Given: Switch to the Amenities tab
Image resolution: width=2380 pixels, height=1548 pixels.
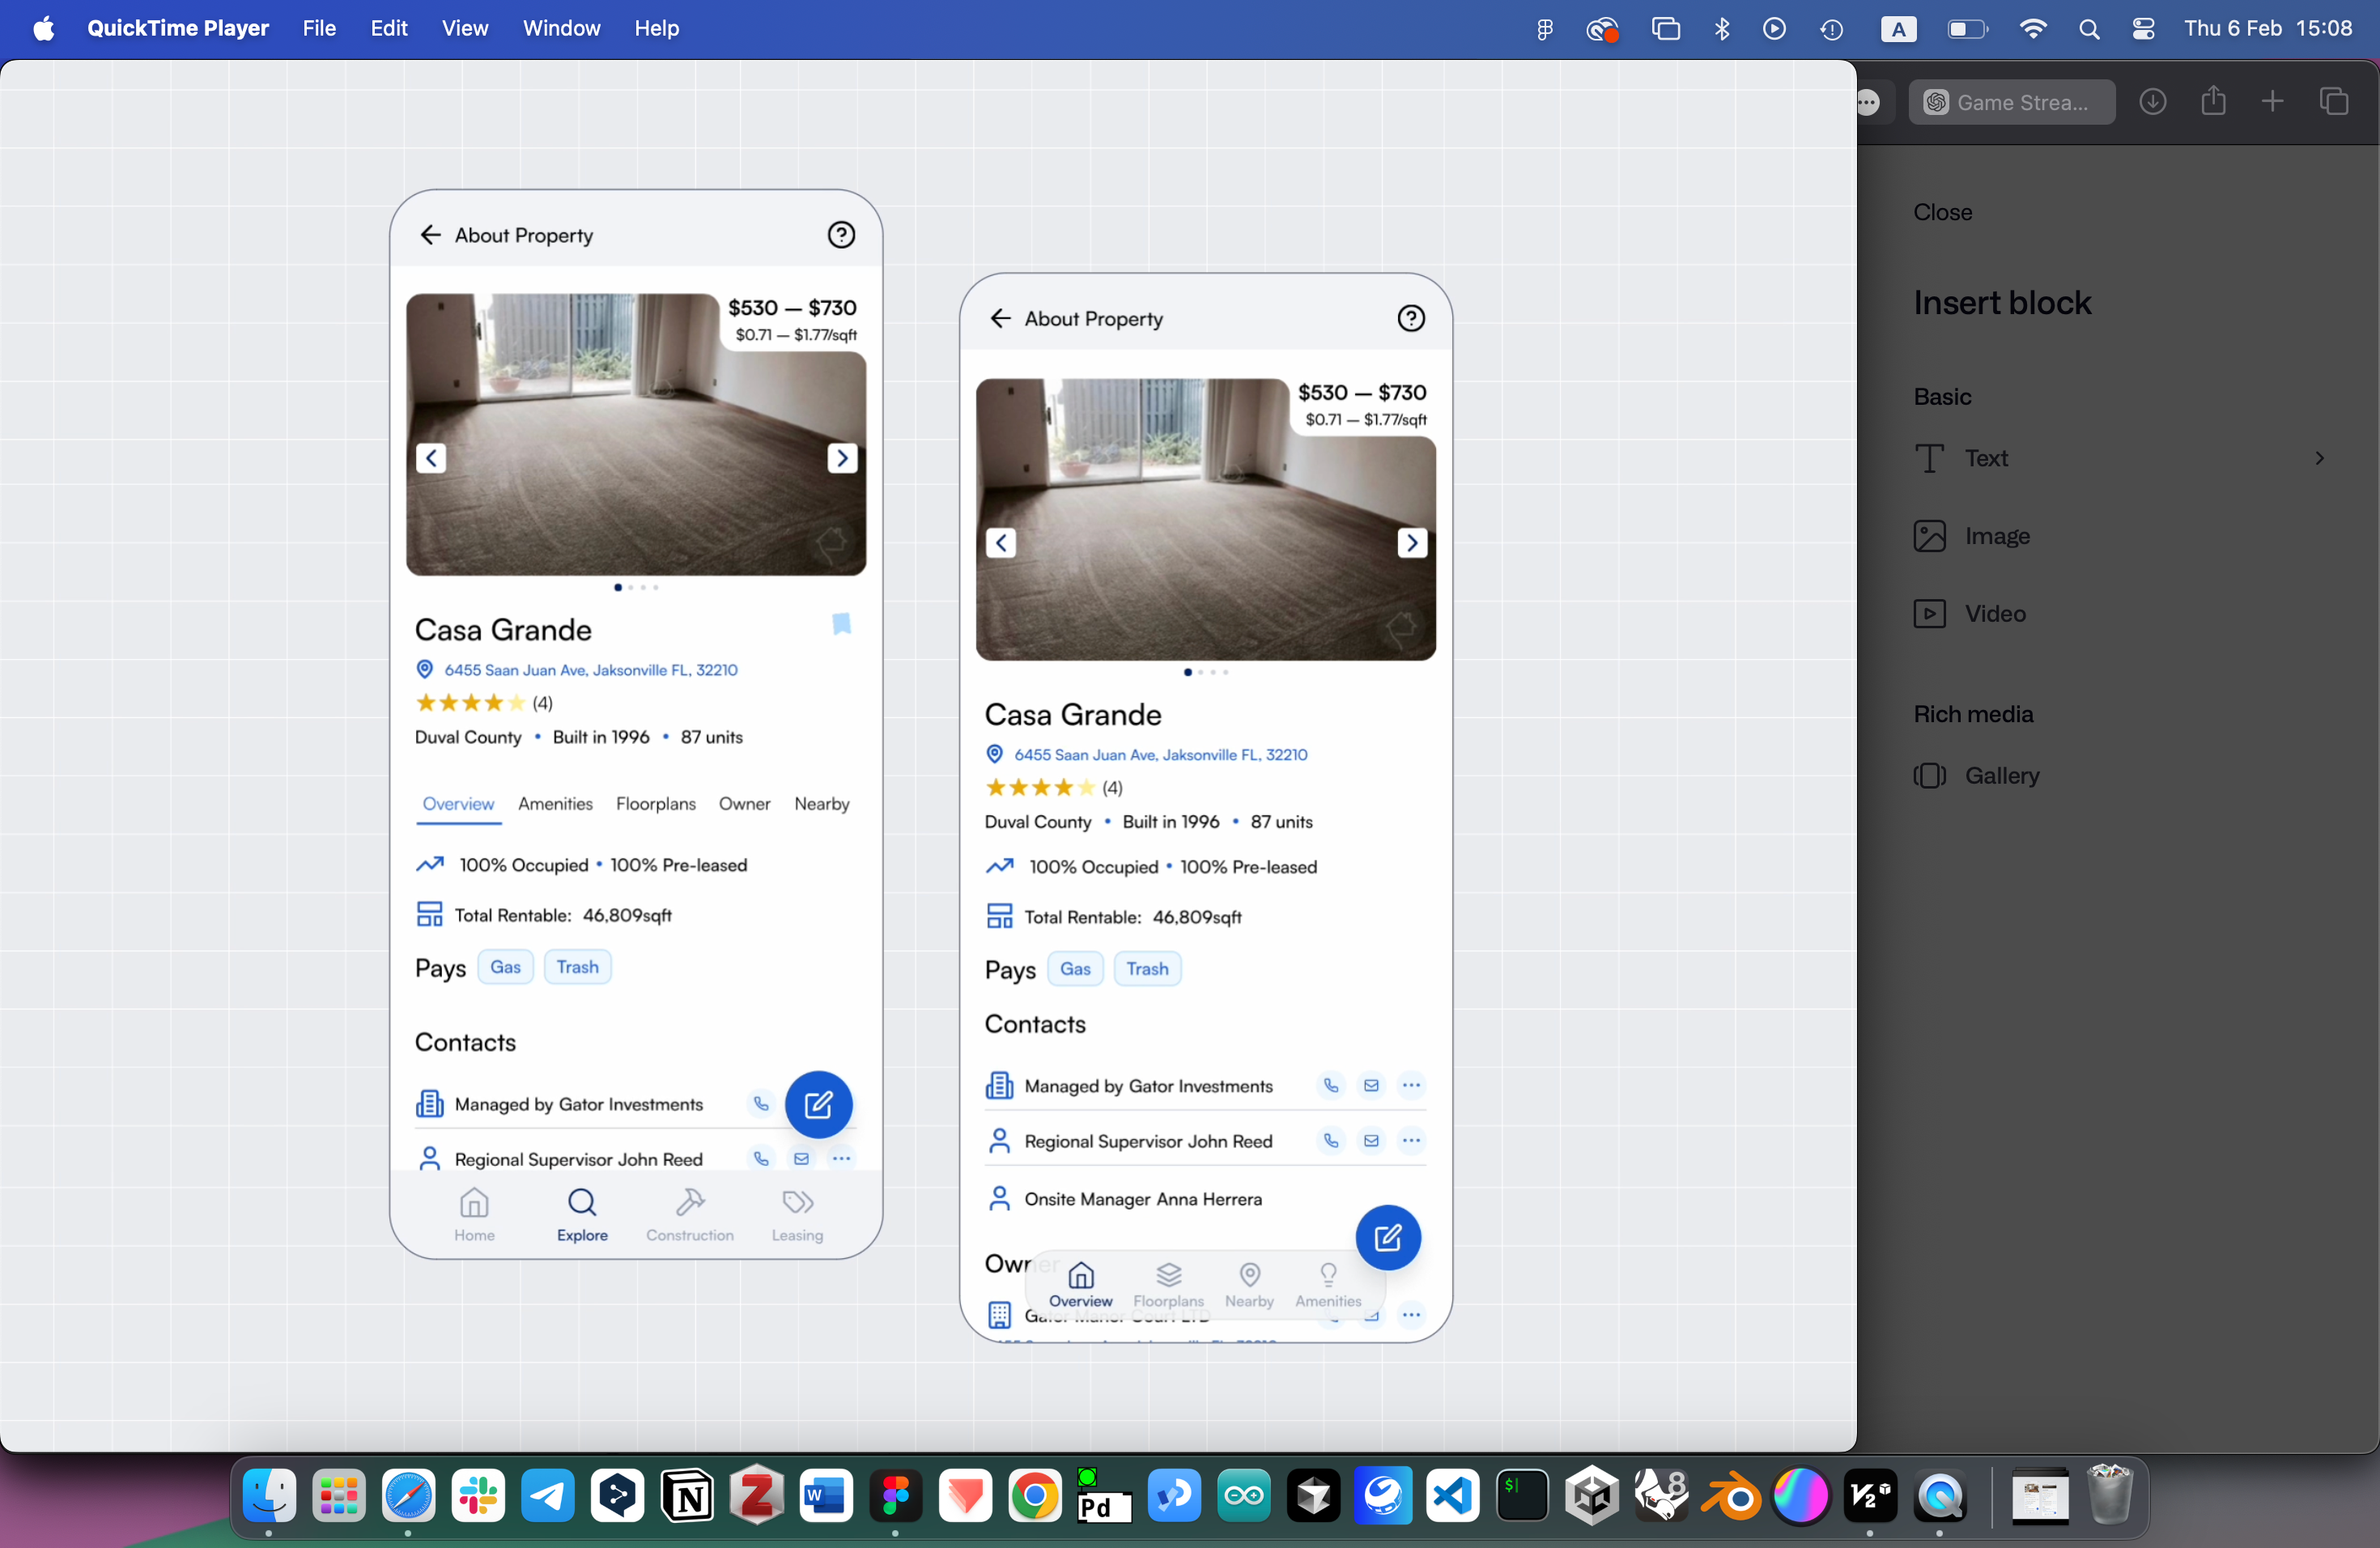Looking at the screenshot, I should coord(556,804).
